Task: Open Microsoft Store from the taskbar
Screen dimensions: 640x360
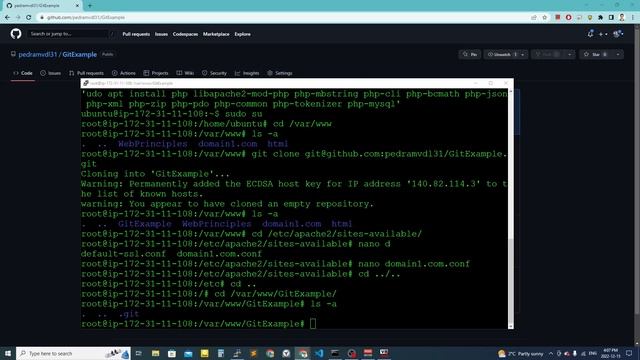Action: coord(172,353)
